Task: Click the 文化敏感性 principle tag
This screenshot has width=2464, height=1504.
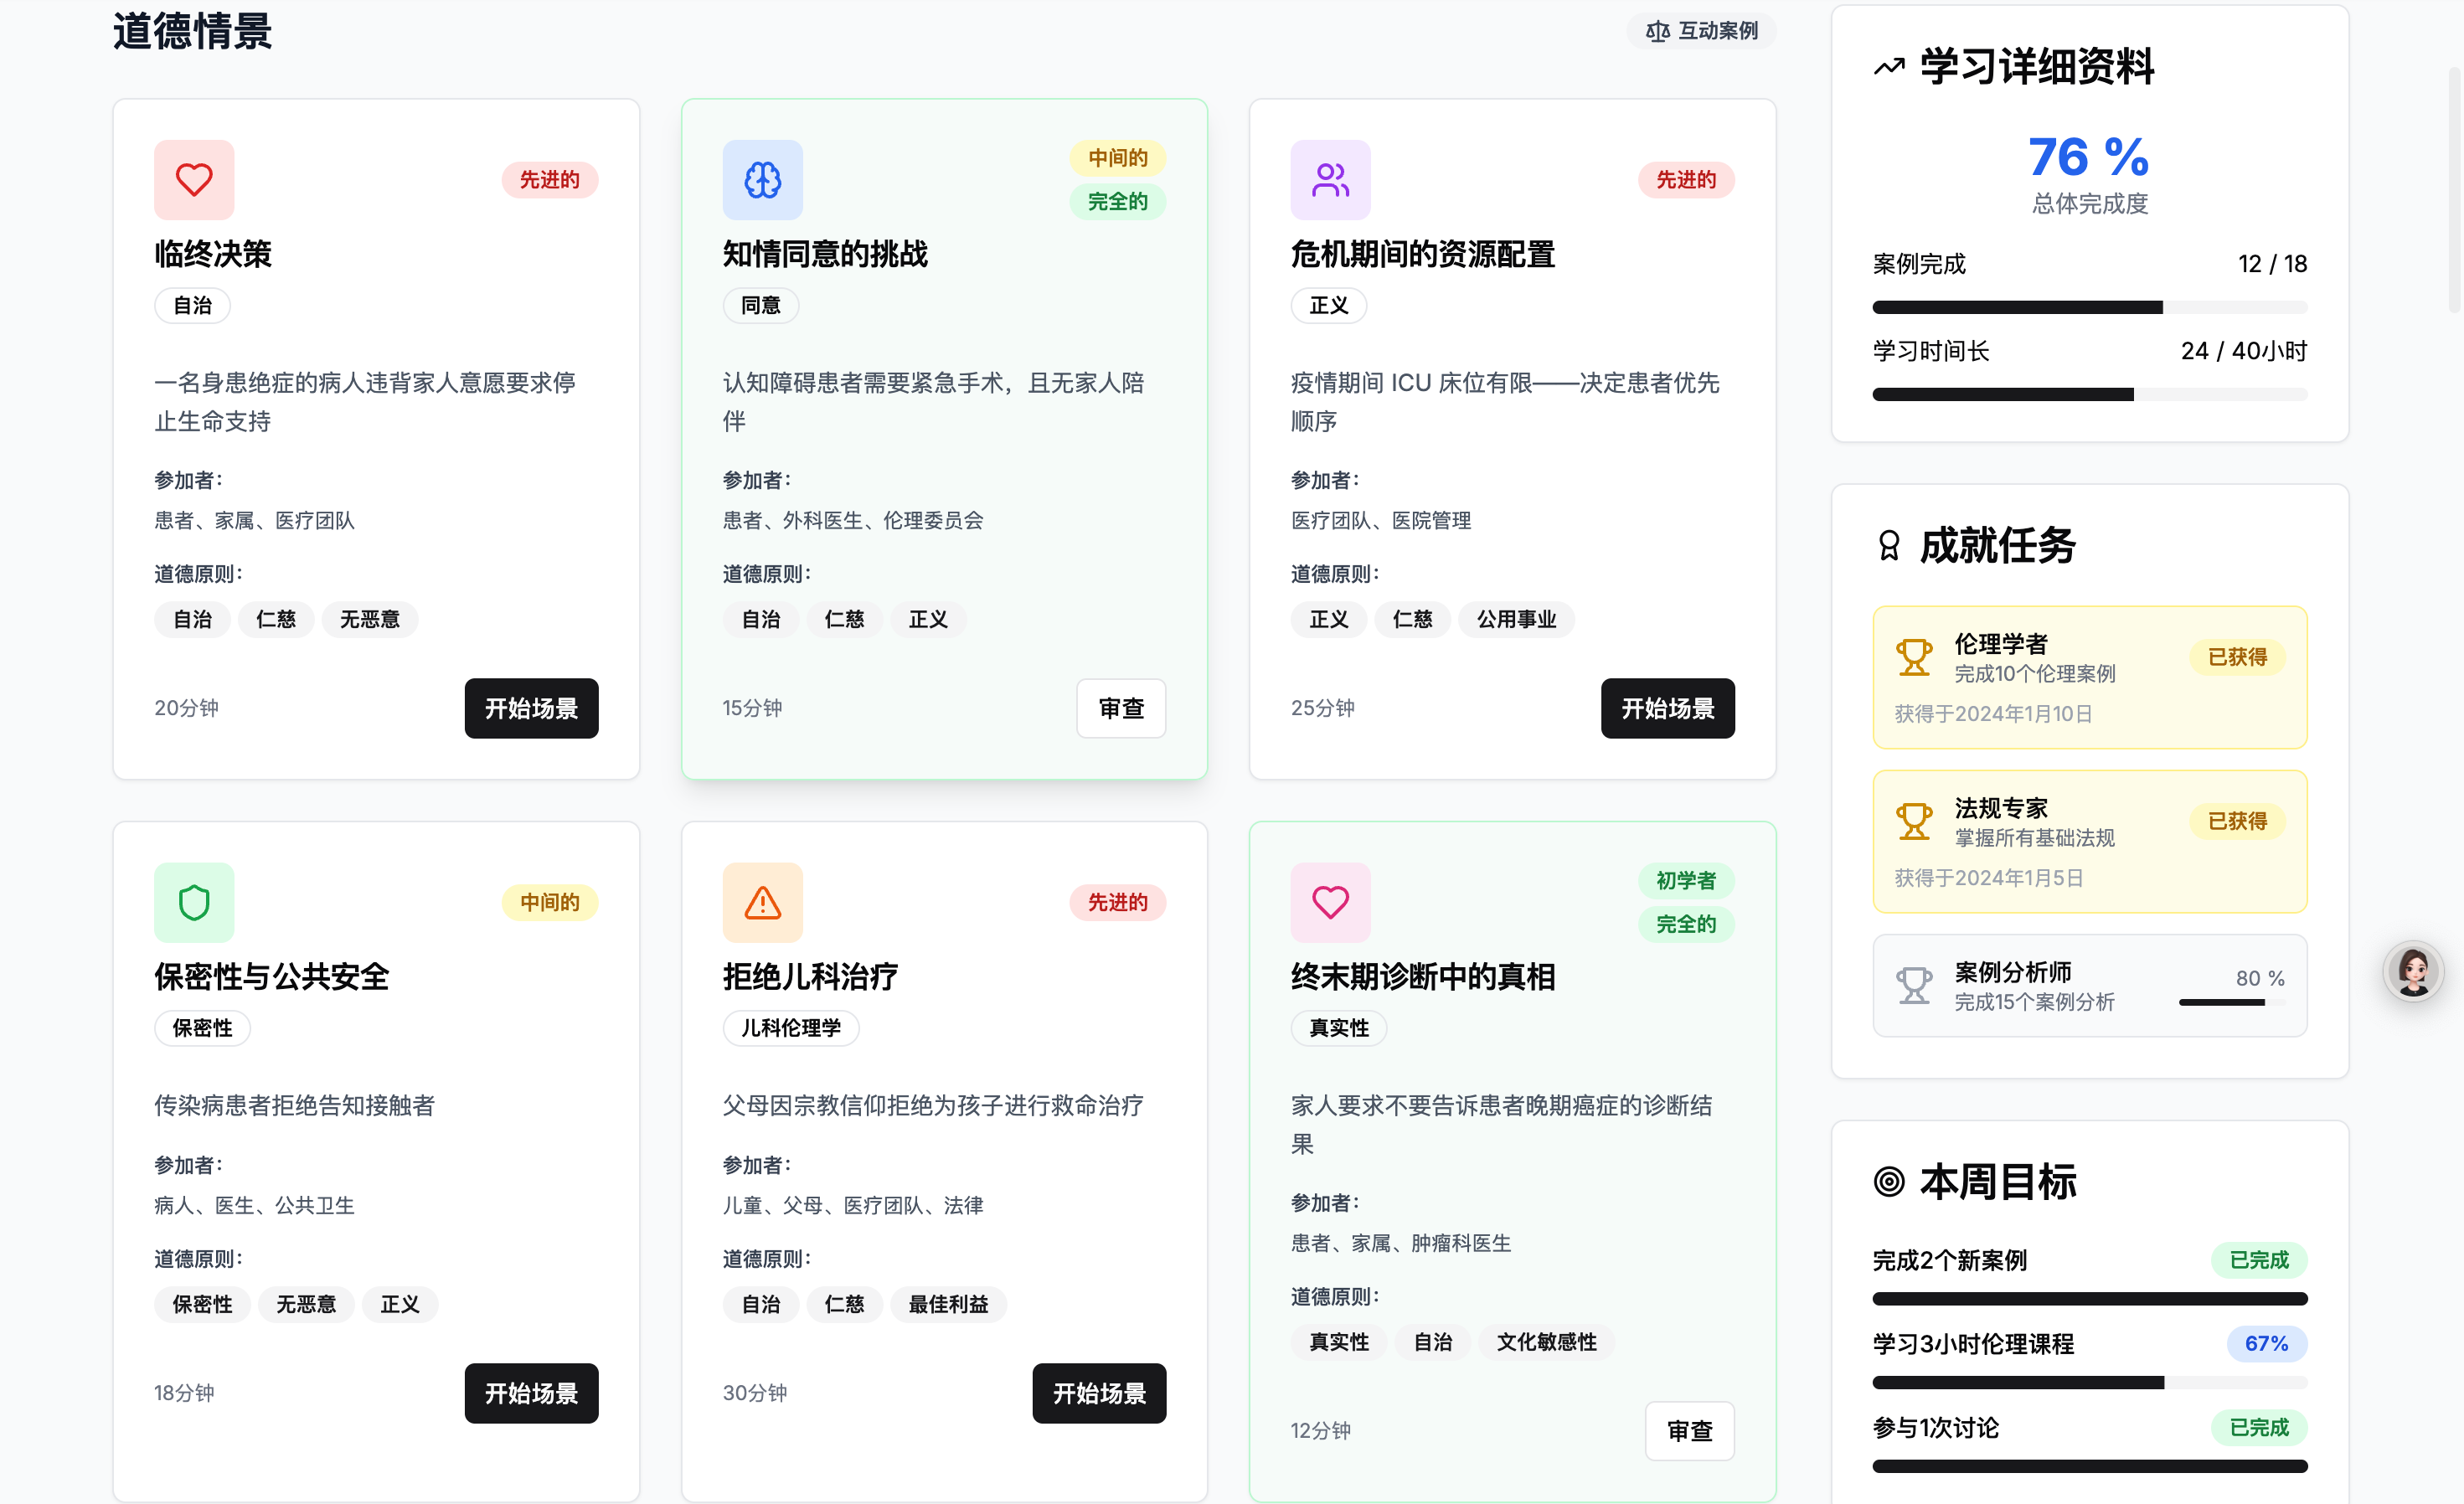Action: [x=1545, y=1342]
